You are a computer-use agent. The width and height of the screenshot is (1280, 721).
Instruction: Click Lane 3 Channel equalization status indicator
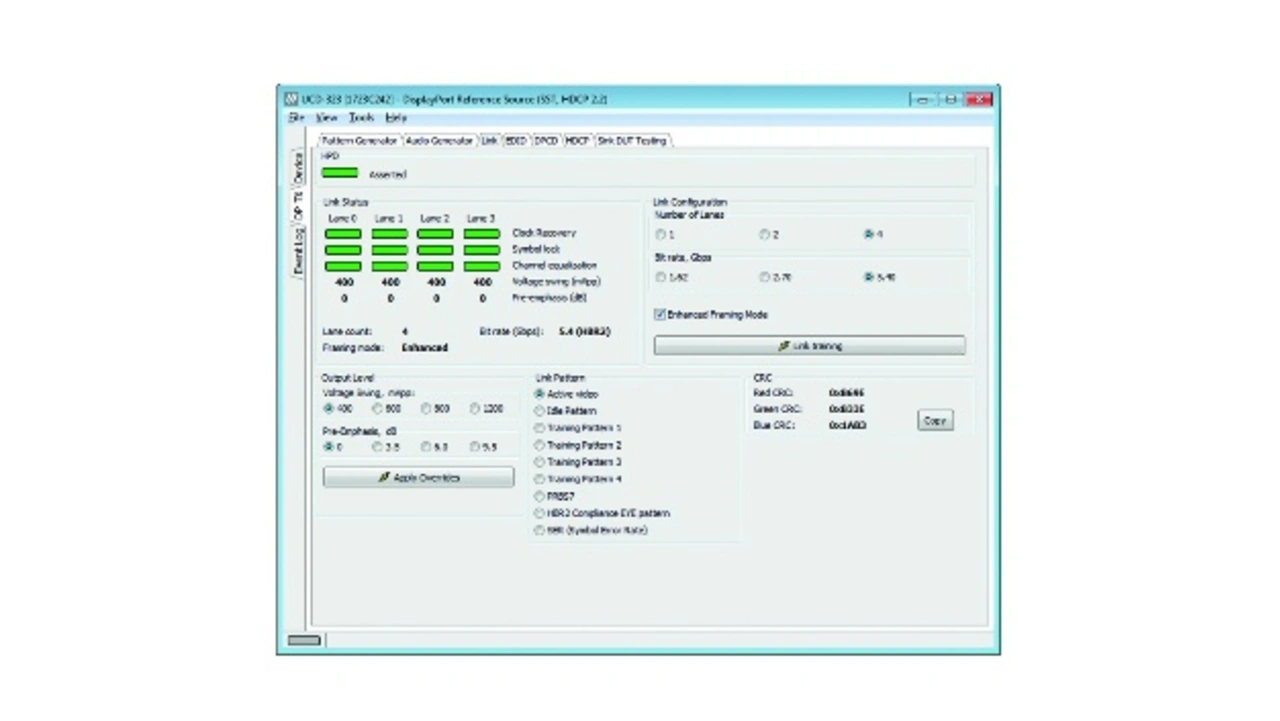482,266
